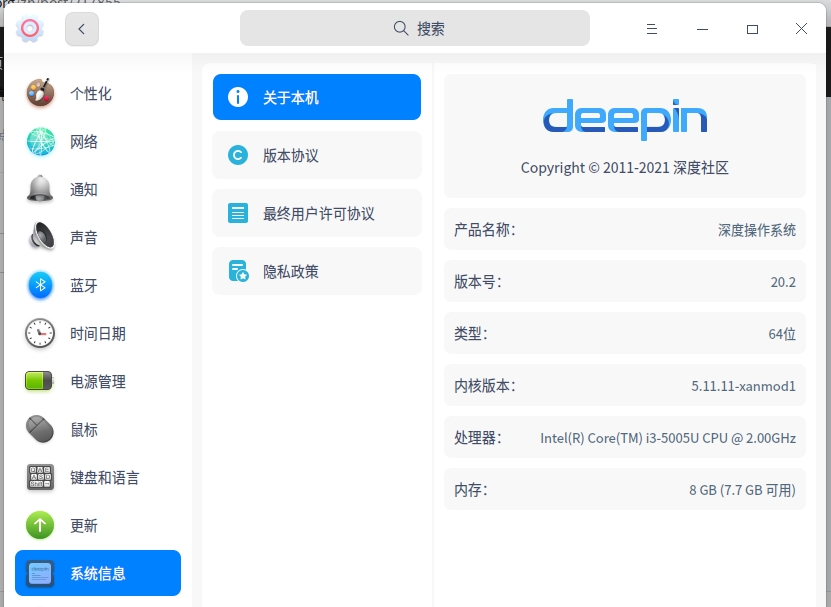Select the 网络 label in sidebar
The width and height of the screenshot is (831, 607).
click(x=84, y=142)
